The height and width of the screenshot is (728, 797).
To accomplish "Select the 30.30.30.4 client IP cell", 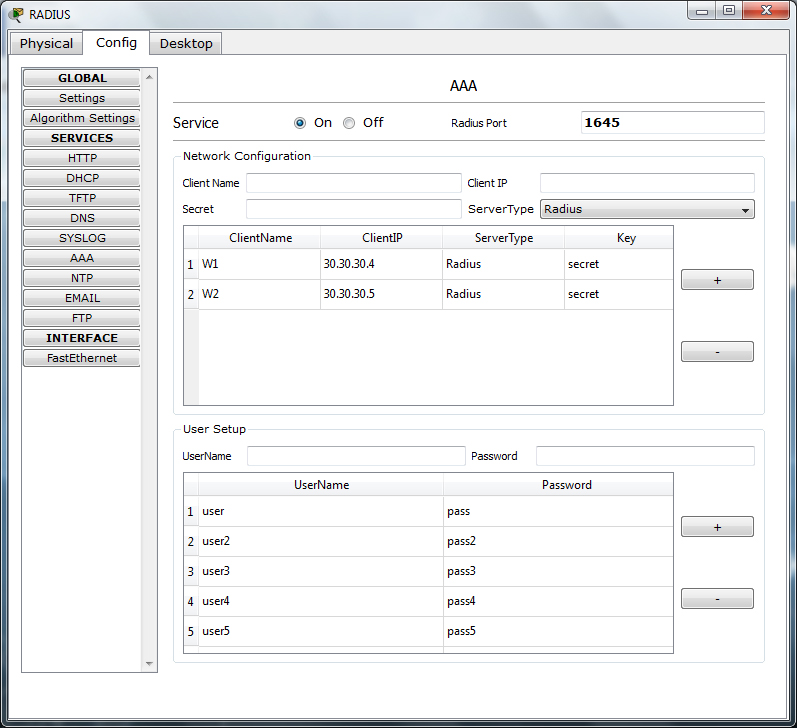I will tap(382, 264).
